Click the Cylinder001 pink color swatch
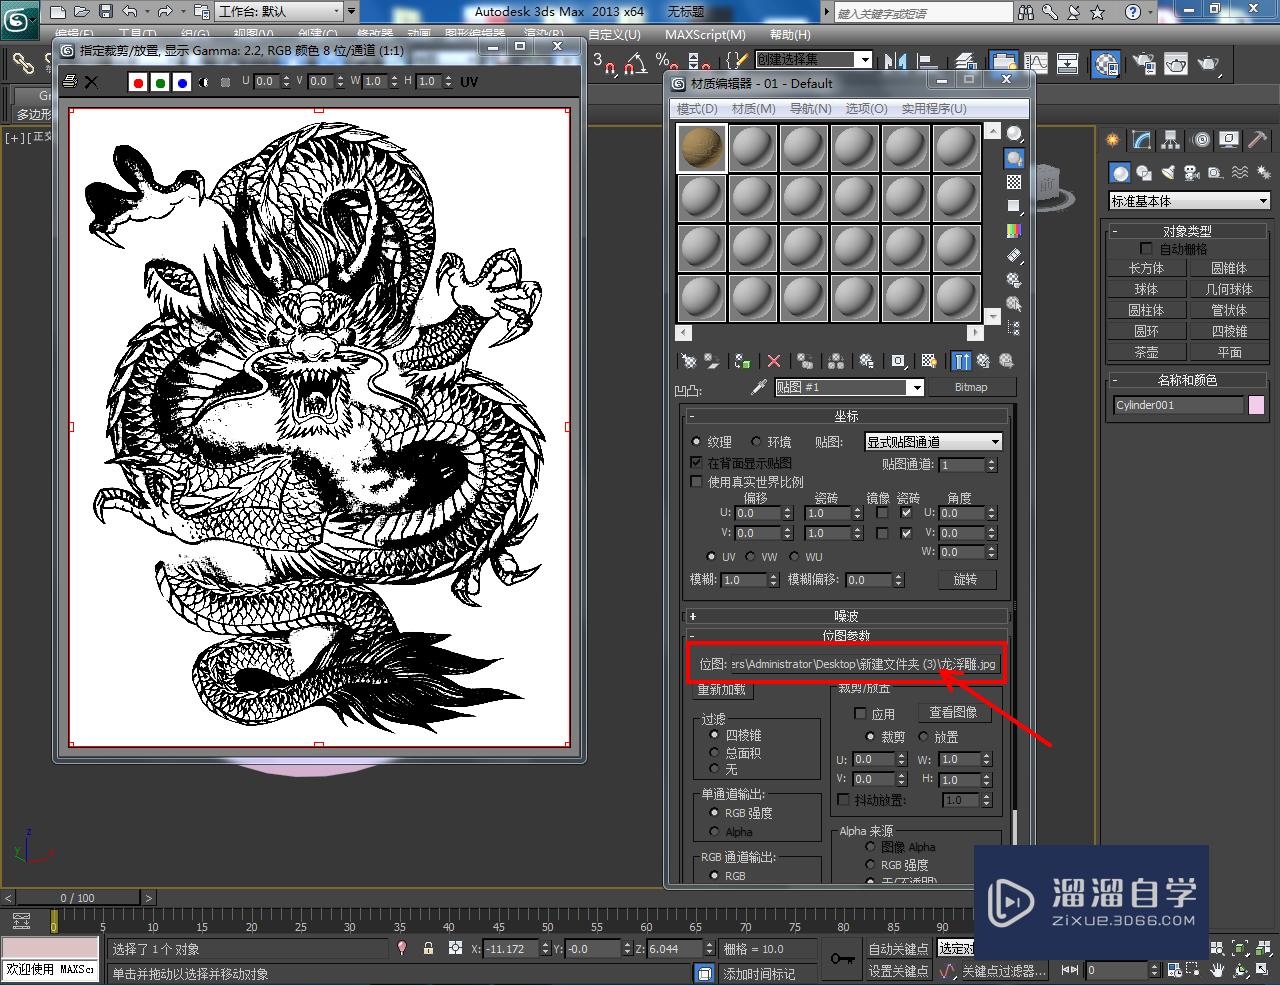Image resolution: width=1280 pixels, height=985 pixels. 1256,405
